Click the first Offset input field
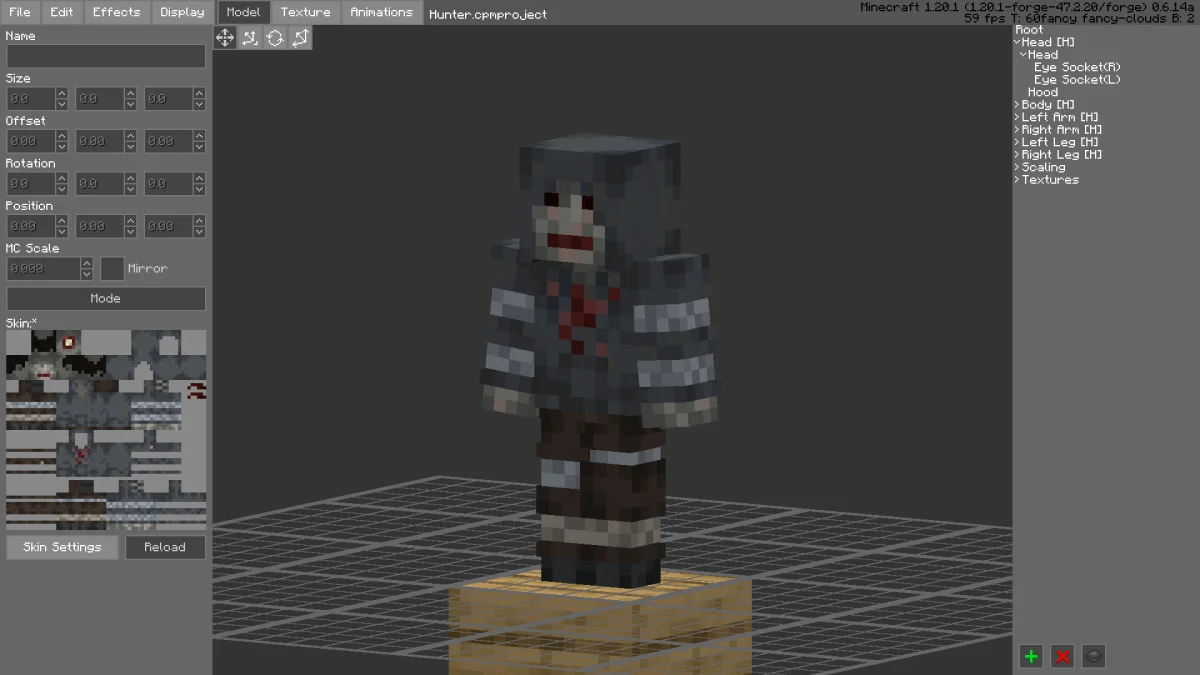 click(x=31, y=142)
